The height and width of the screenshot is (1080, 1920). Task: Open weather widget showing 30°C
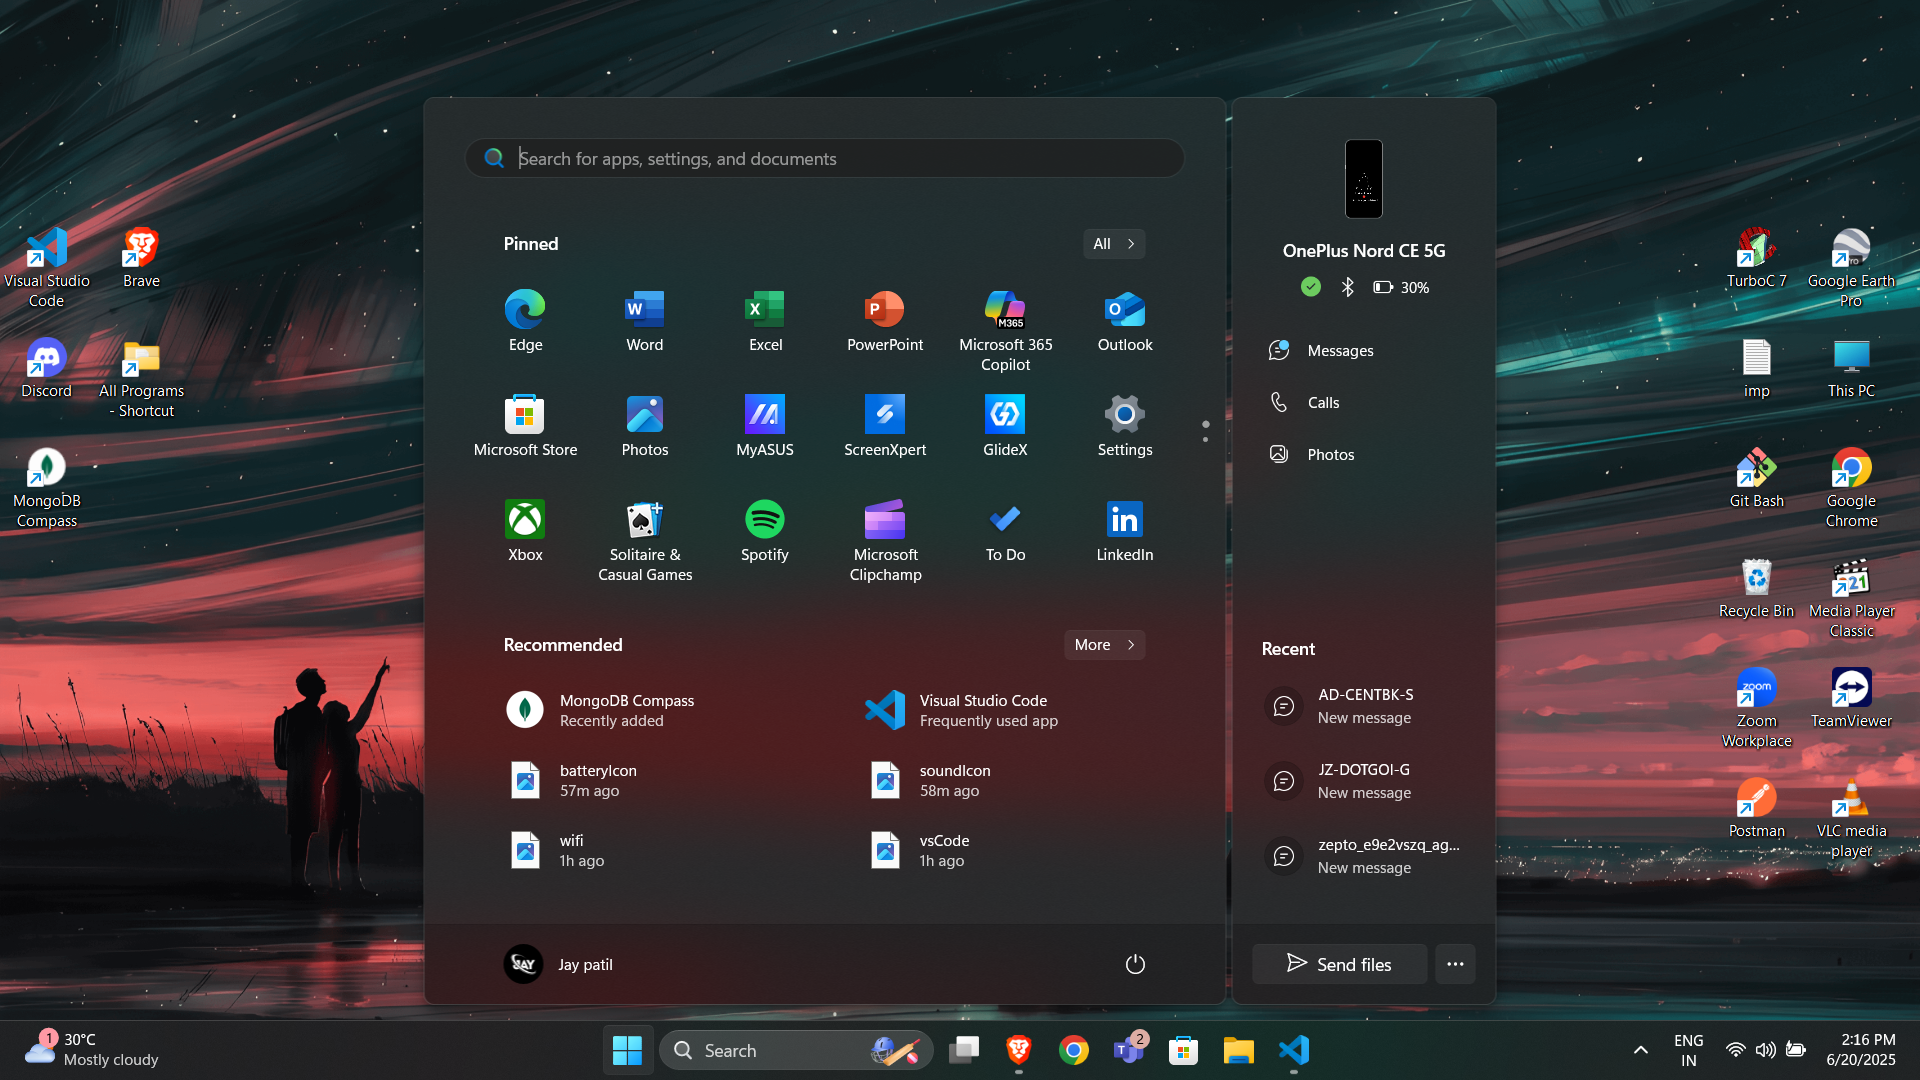(92, 1050)
